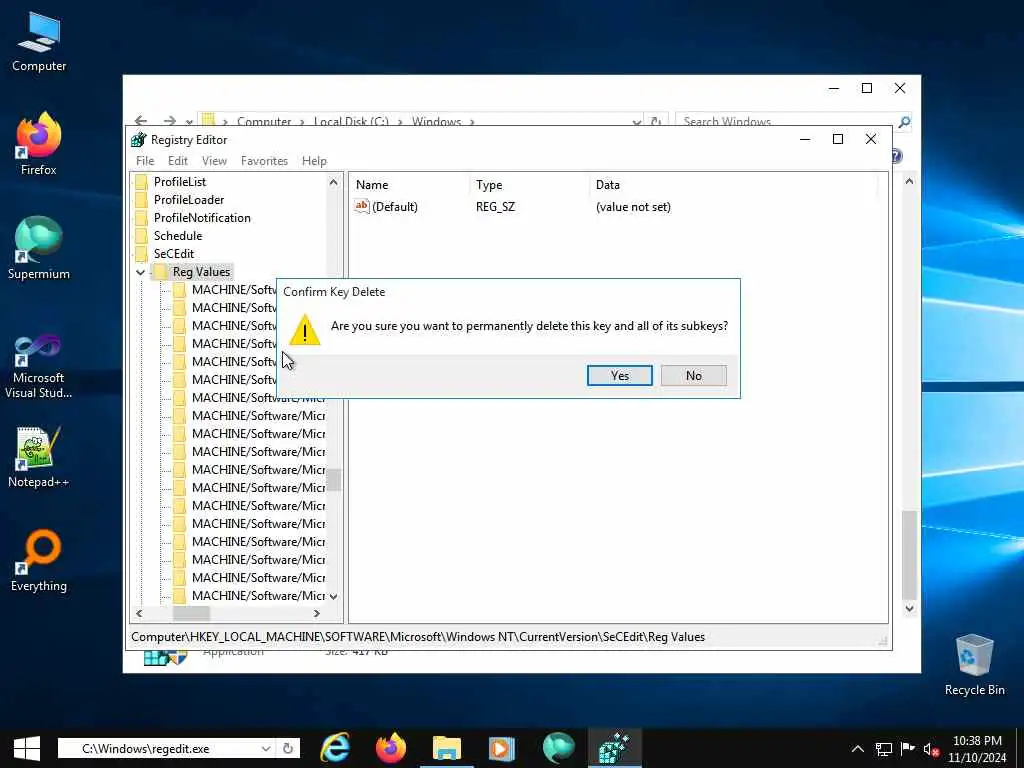
Task: Cancel deletion with the No button
Action: [x=694, y=376]
